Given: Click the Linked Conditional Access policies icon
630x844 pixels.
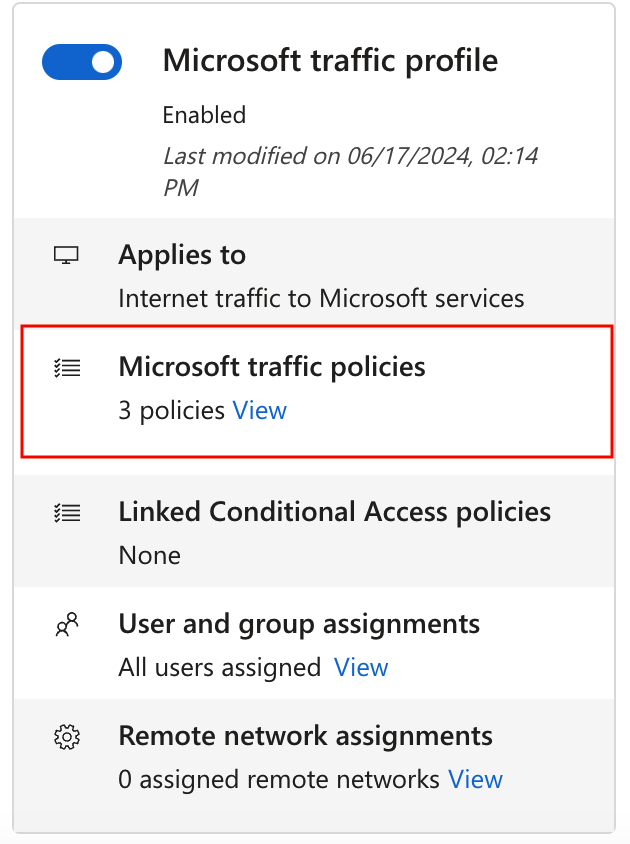Looking at the screenshot, I should (66, 511).
